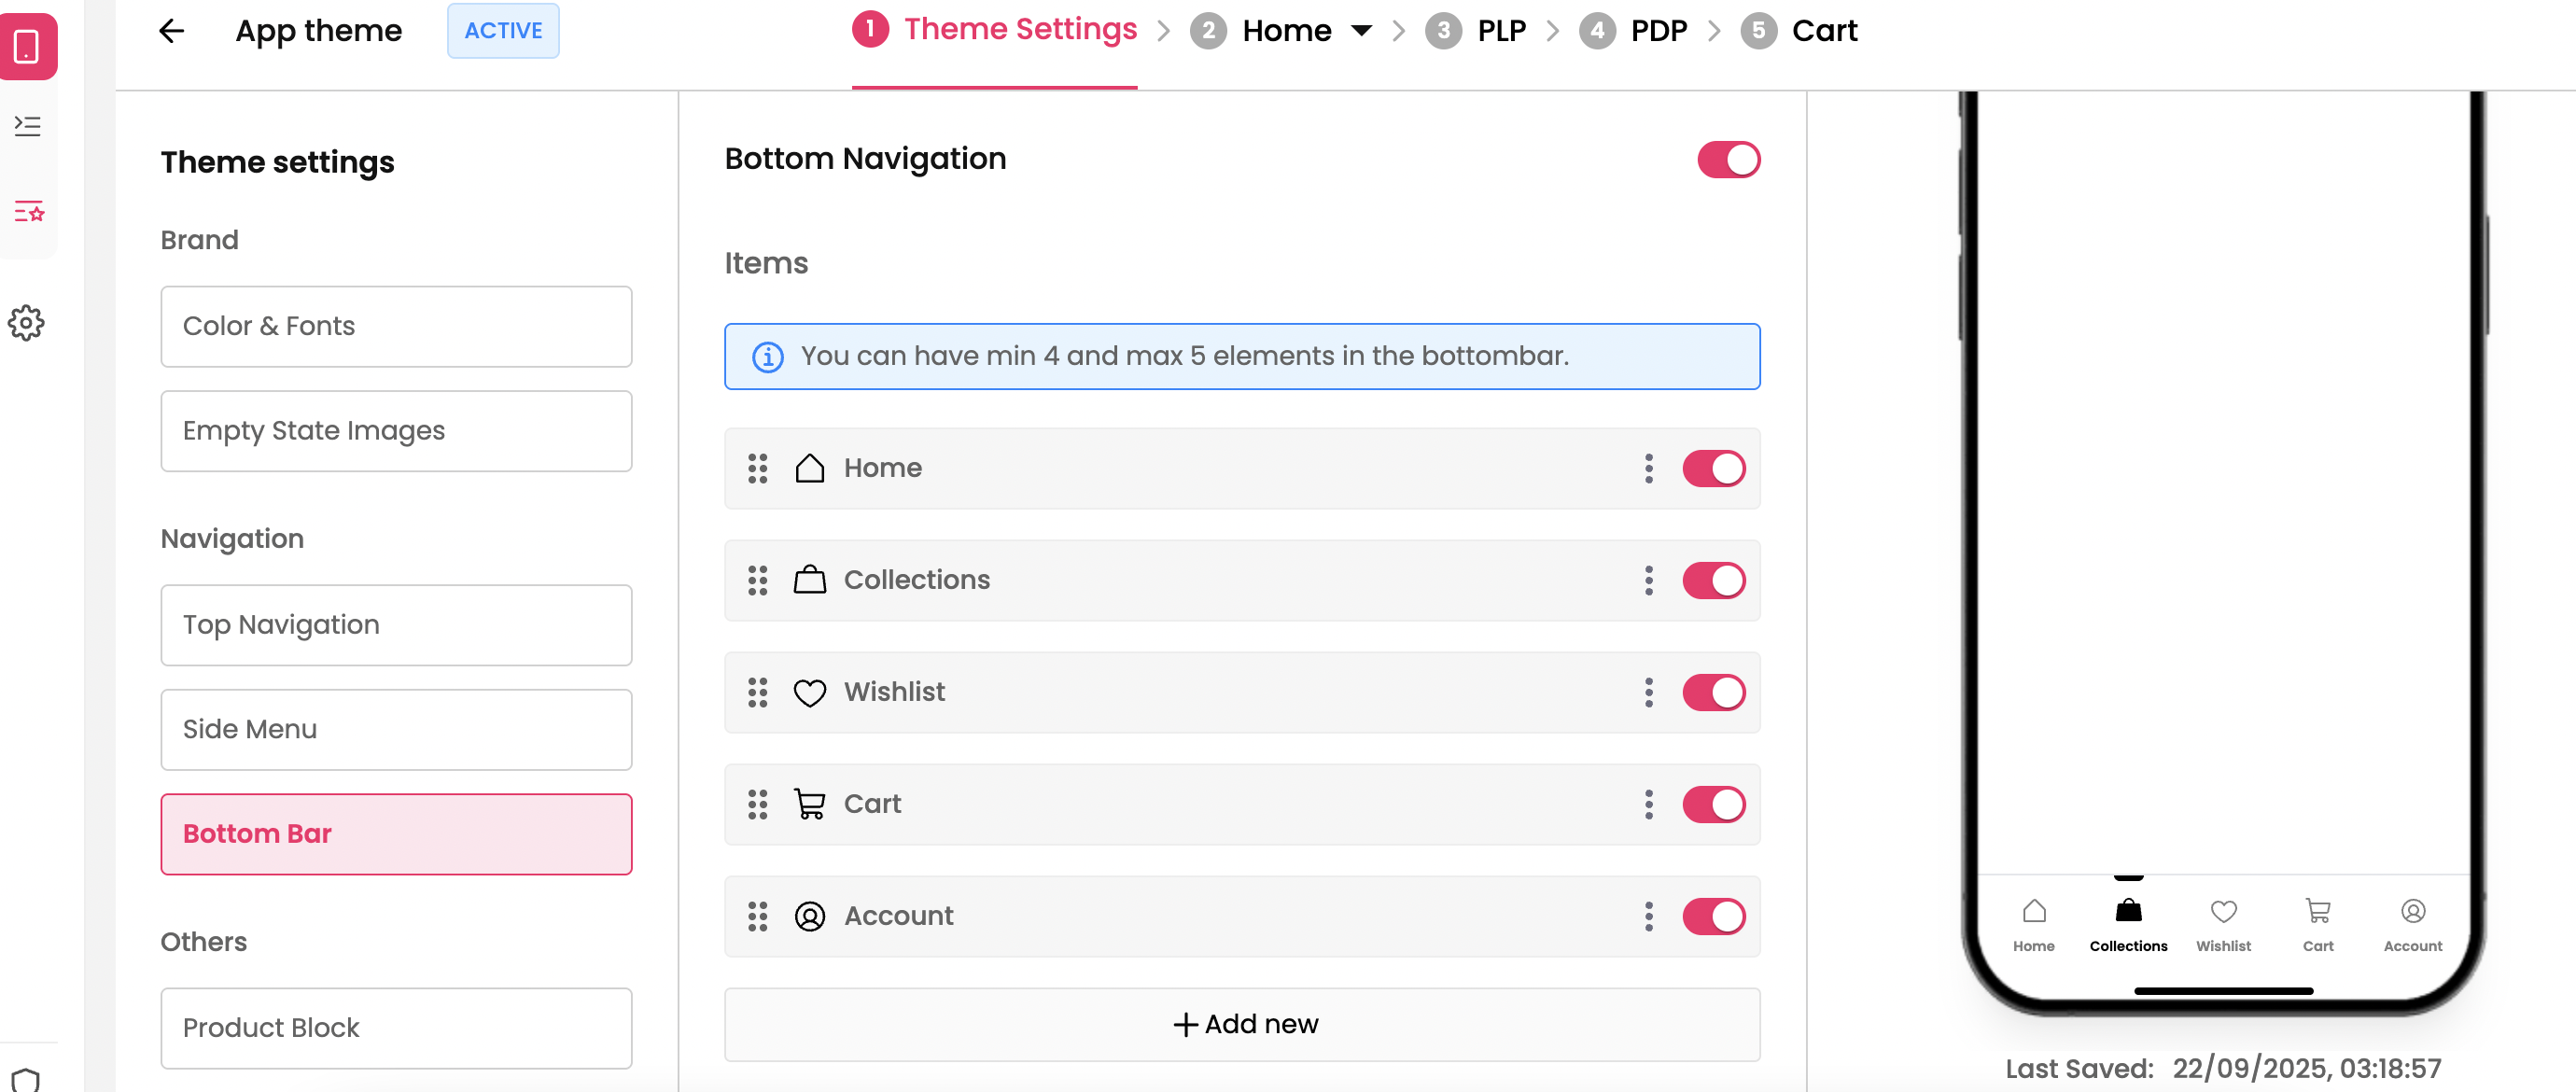Click drag handle of Home item
Screen dimensions: 2576x1092
click(x=757, y=468)
